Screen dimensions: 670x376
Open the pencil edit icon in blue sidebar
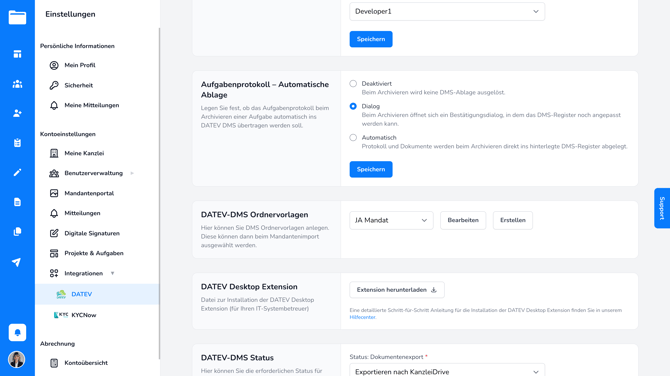[x=17, y=172]
